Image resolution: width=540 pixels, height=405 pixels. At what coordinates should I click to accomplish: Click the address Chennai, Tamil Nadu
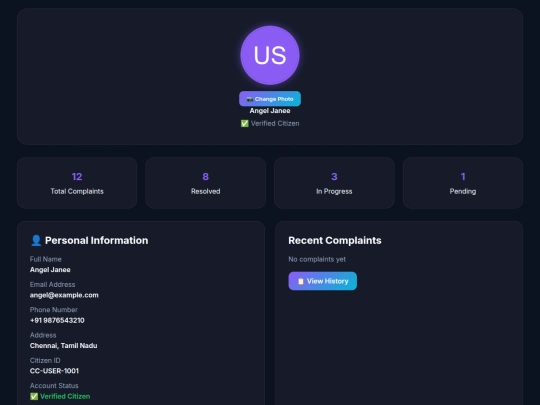point(63,346)
